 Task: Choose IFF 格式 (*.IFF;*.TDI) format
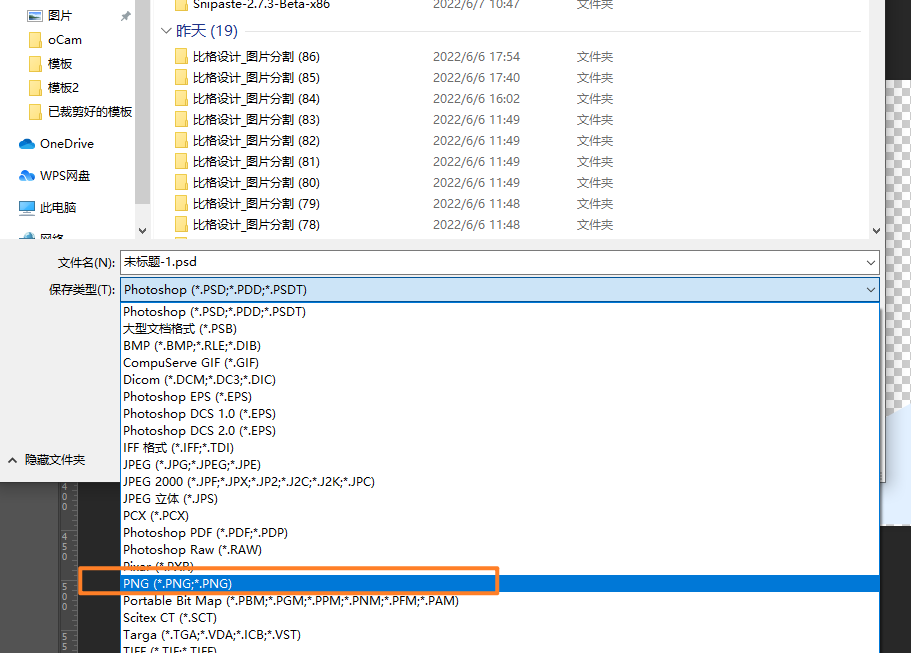[x=500, y=448]
